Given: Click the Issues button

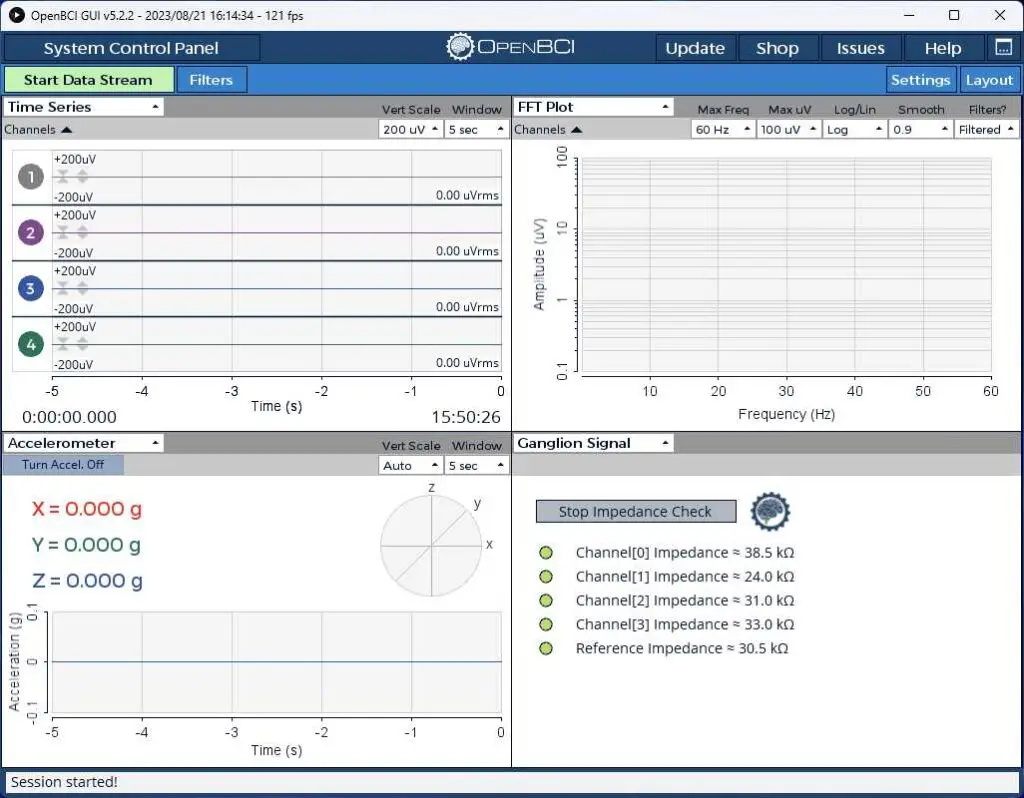Looking at the screenshot, I should [860, 48].
